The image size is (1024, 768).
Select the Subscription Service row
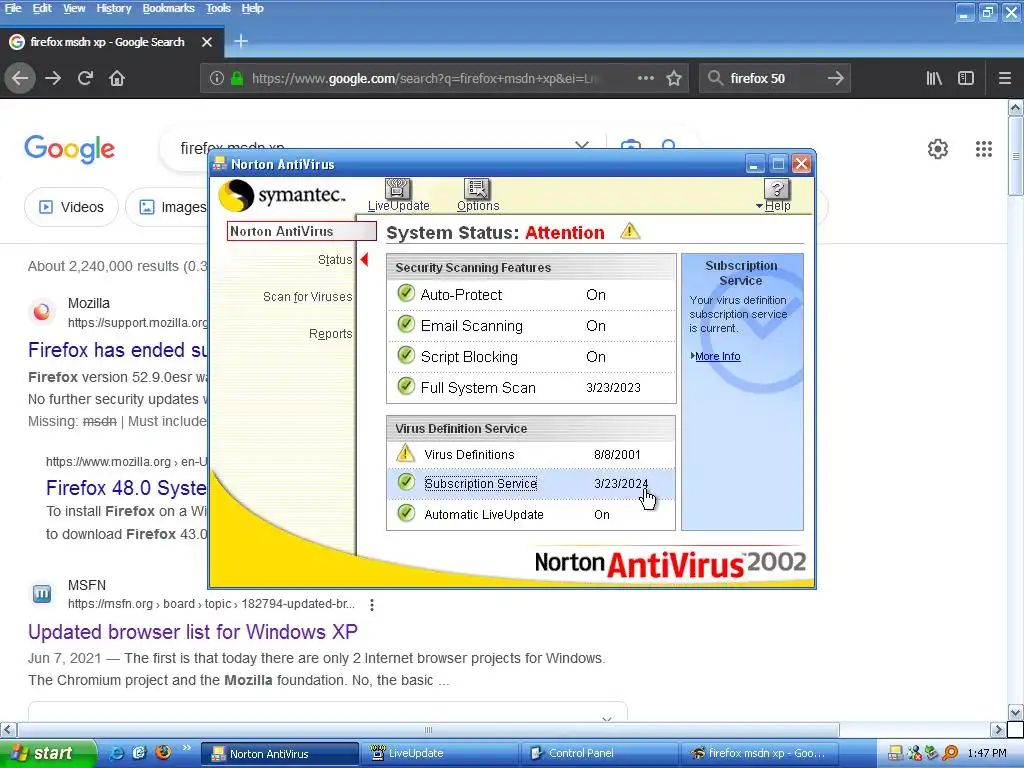point(531,483)
